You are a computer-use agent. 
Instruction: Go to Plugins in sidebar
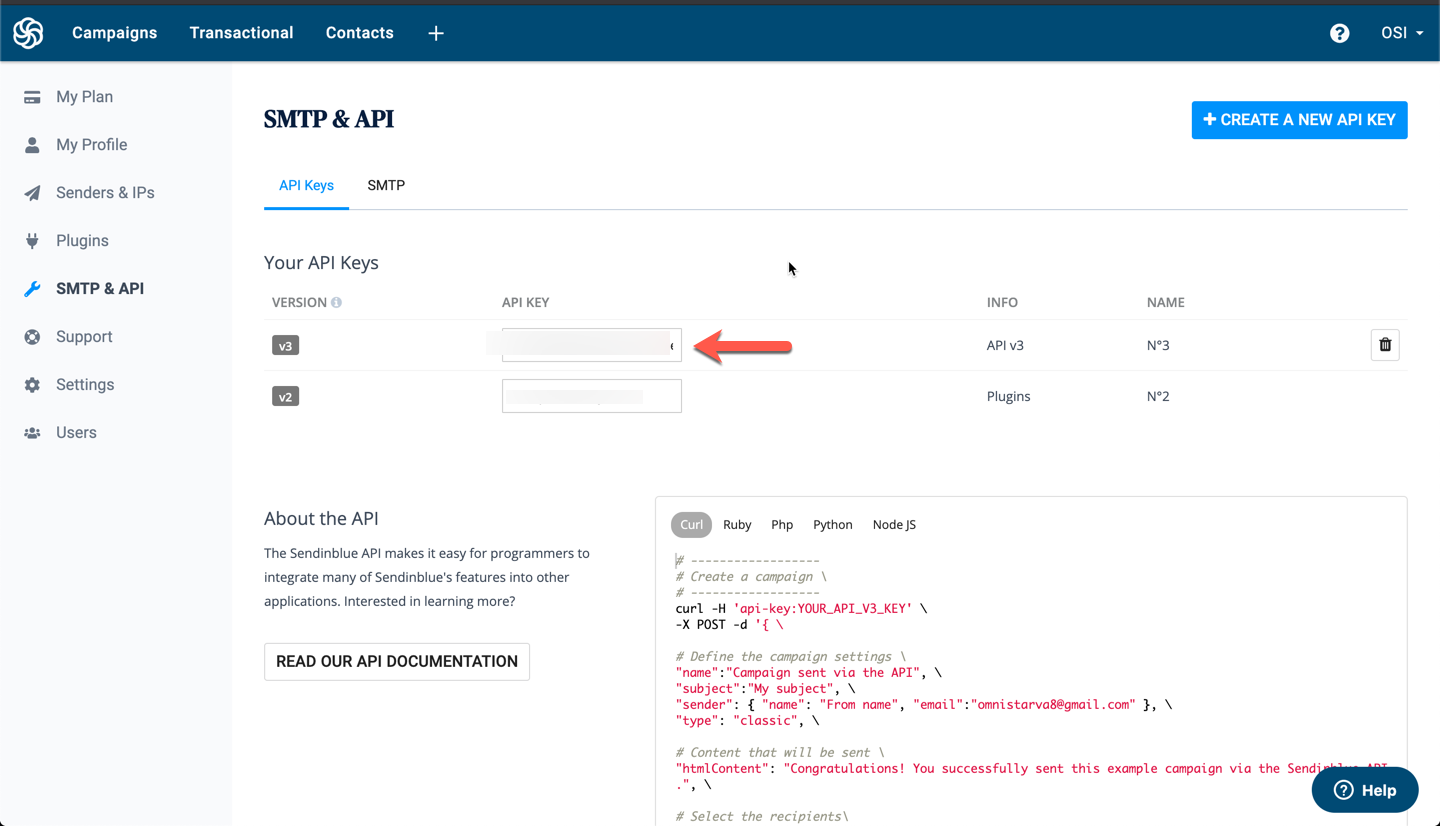[82, 241]
